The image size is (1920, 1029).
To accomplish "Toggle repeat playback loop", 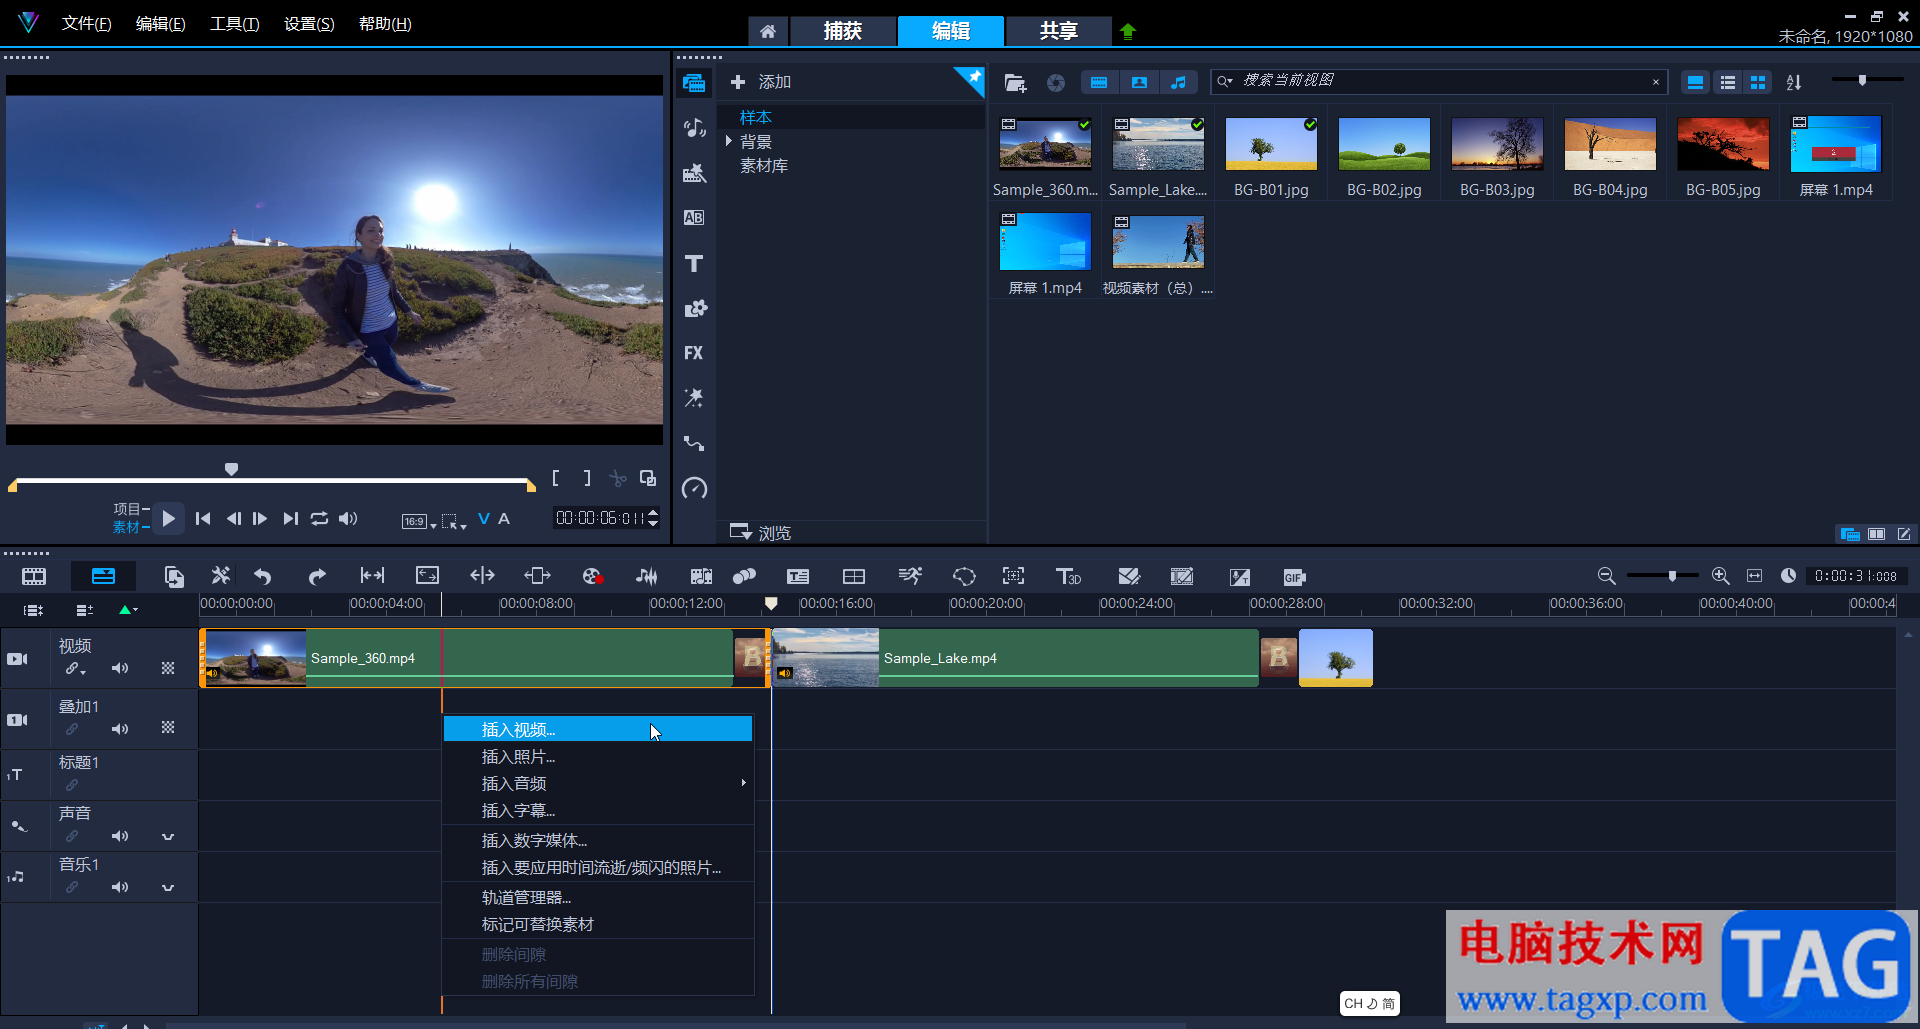I will (319, 518).
